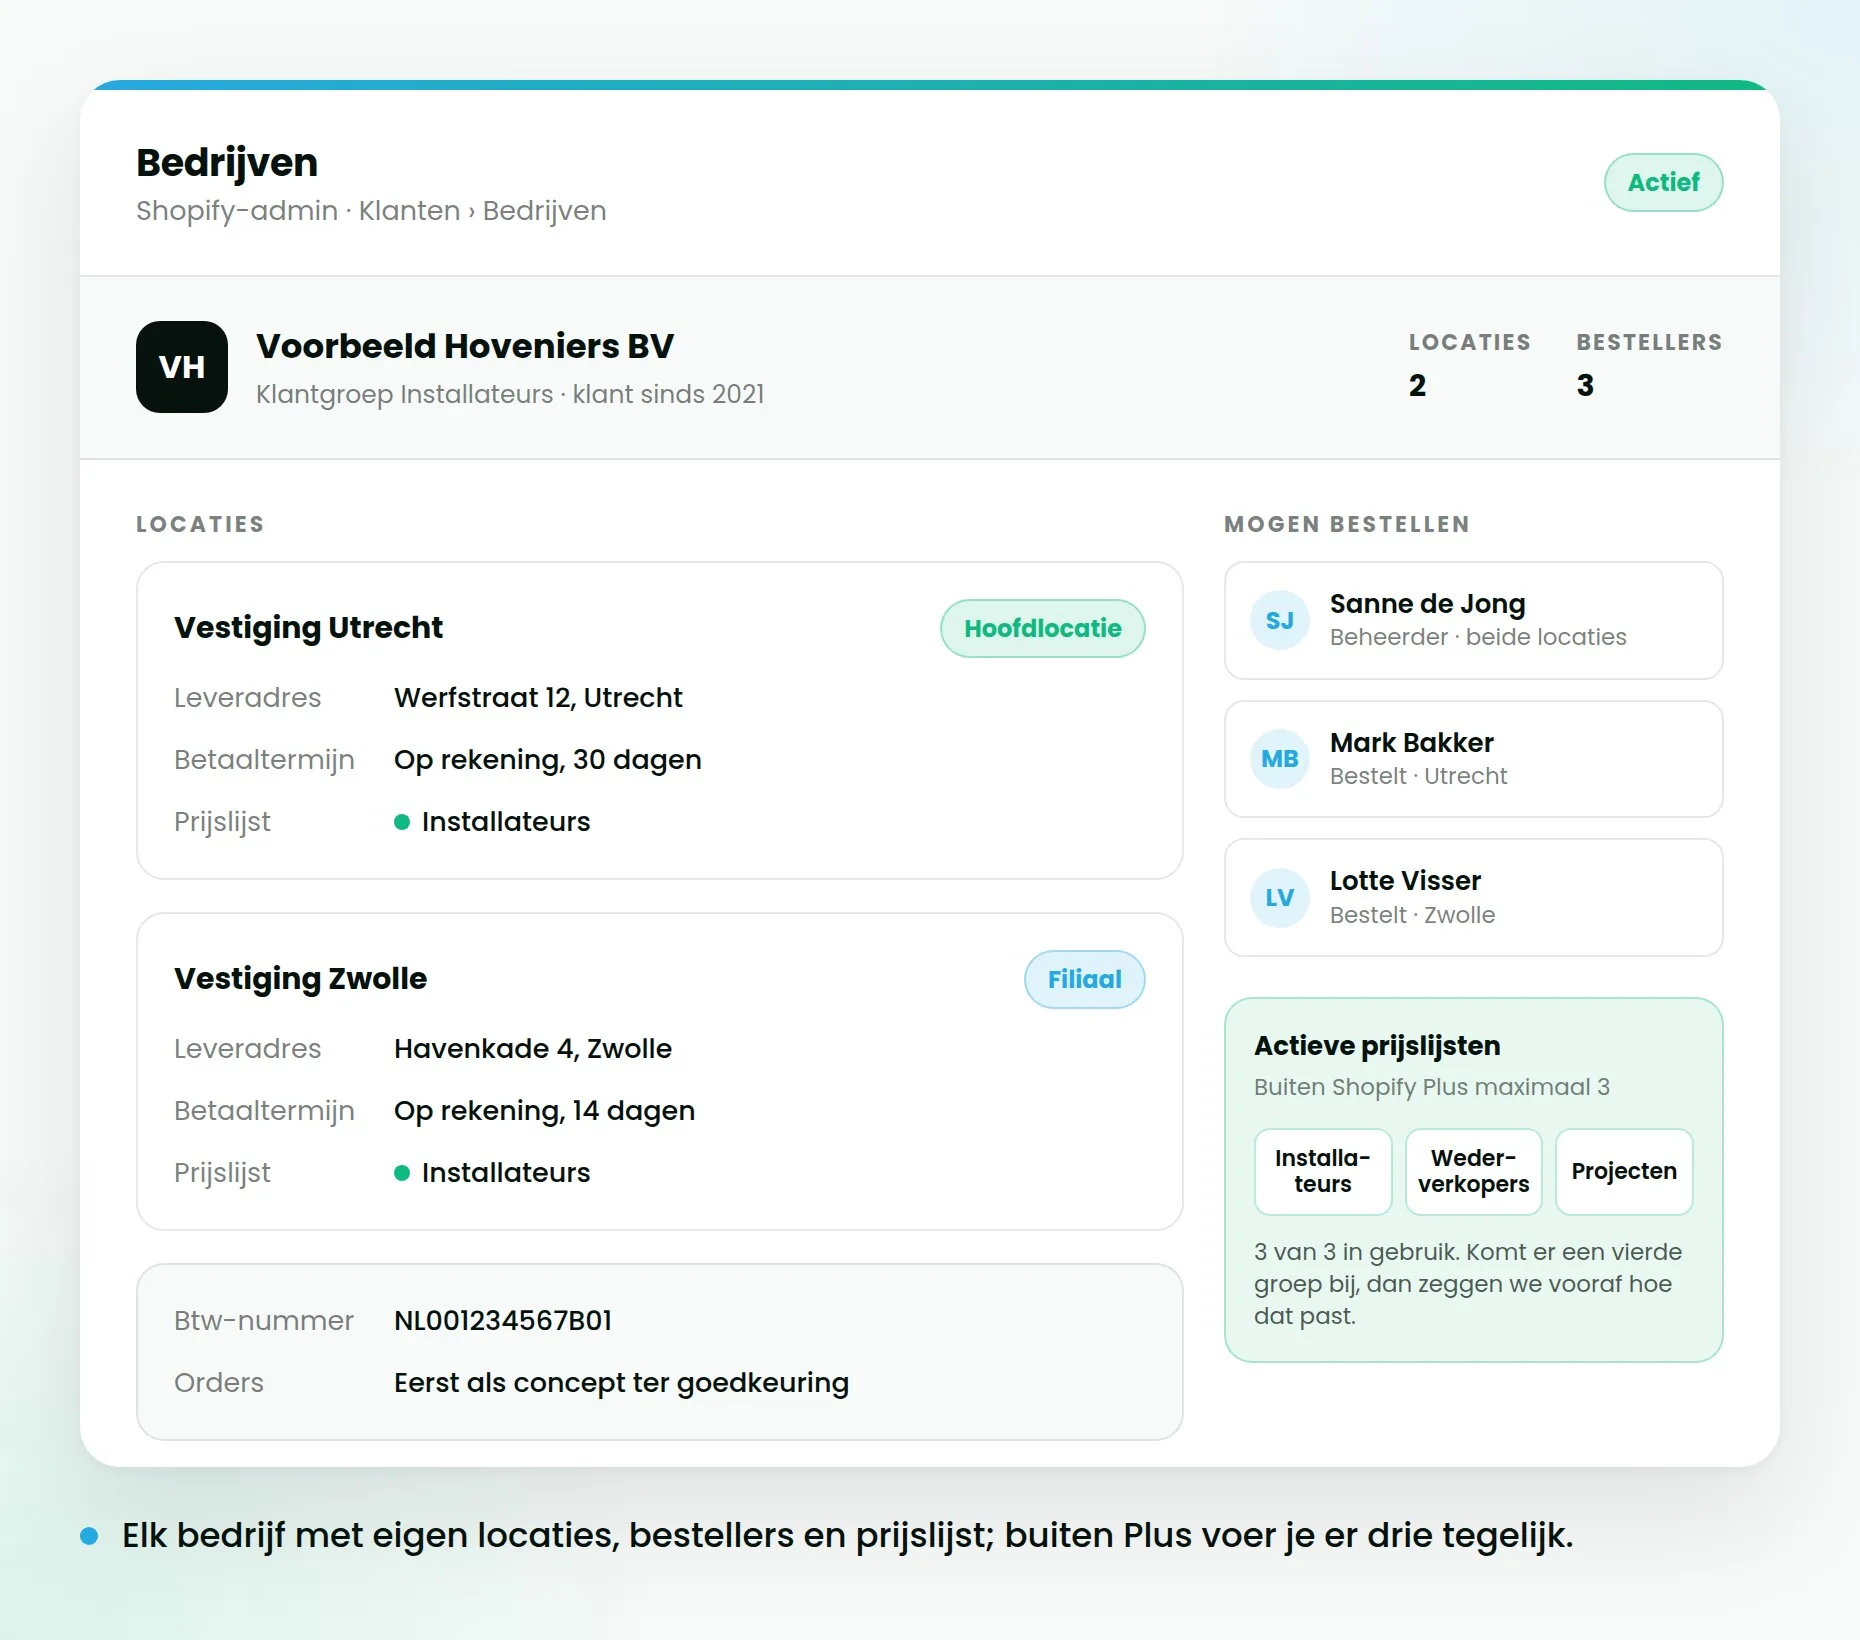Select the Filiaal badge on Vestiging Zwolle

1085,979
